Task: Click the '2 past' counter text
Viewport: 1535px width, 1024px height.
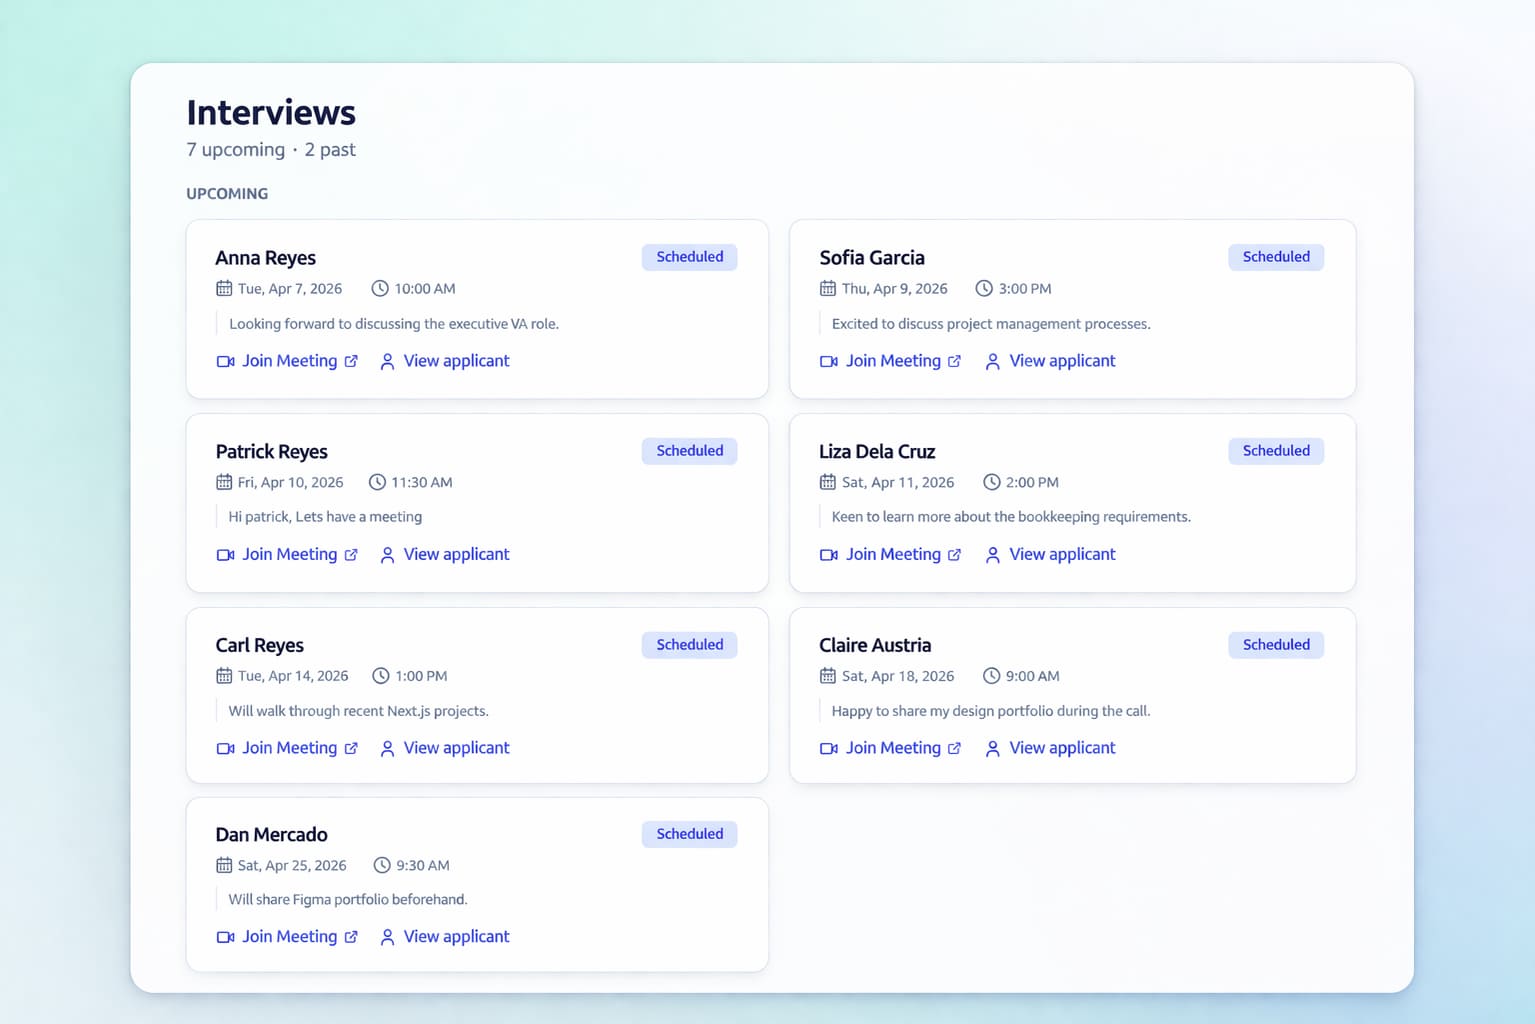Action: 331,149
